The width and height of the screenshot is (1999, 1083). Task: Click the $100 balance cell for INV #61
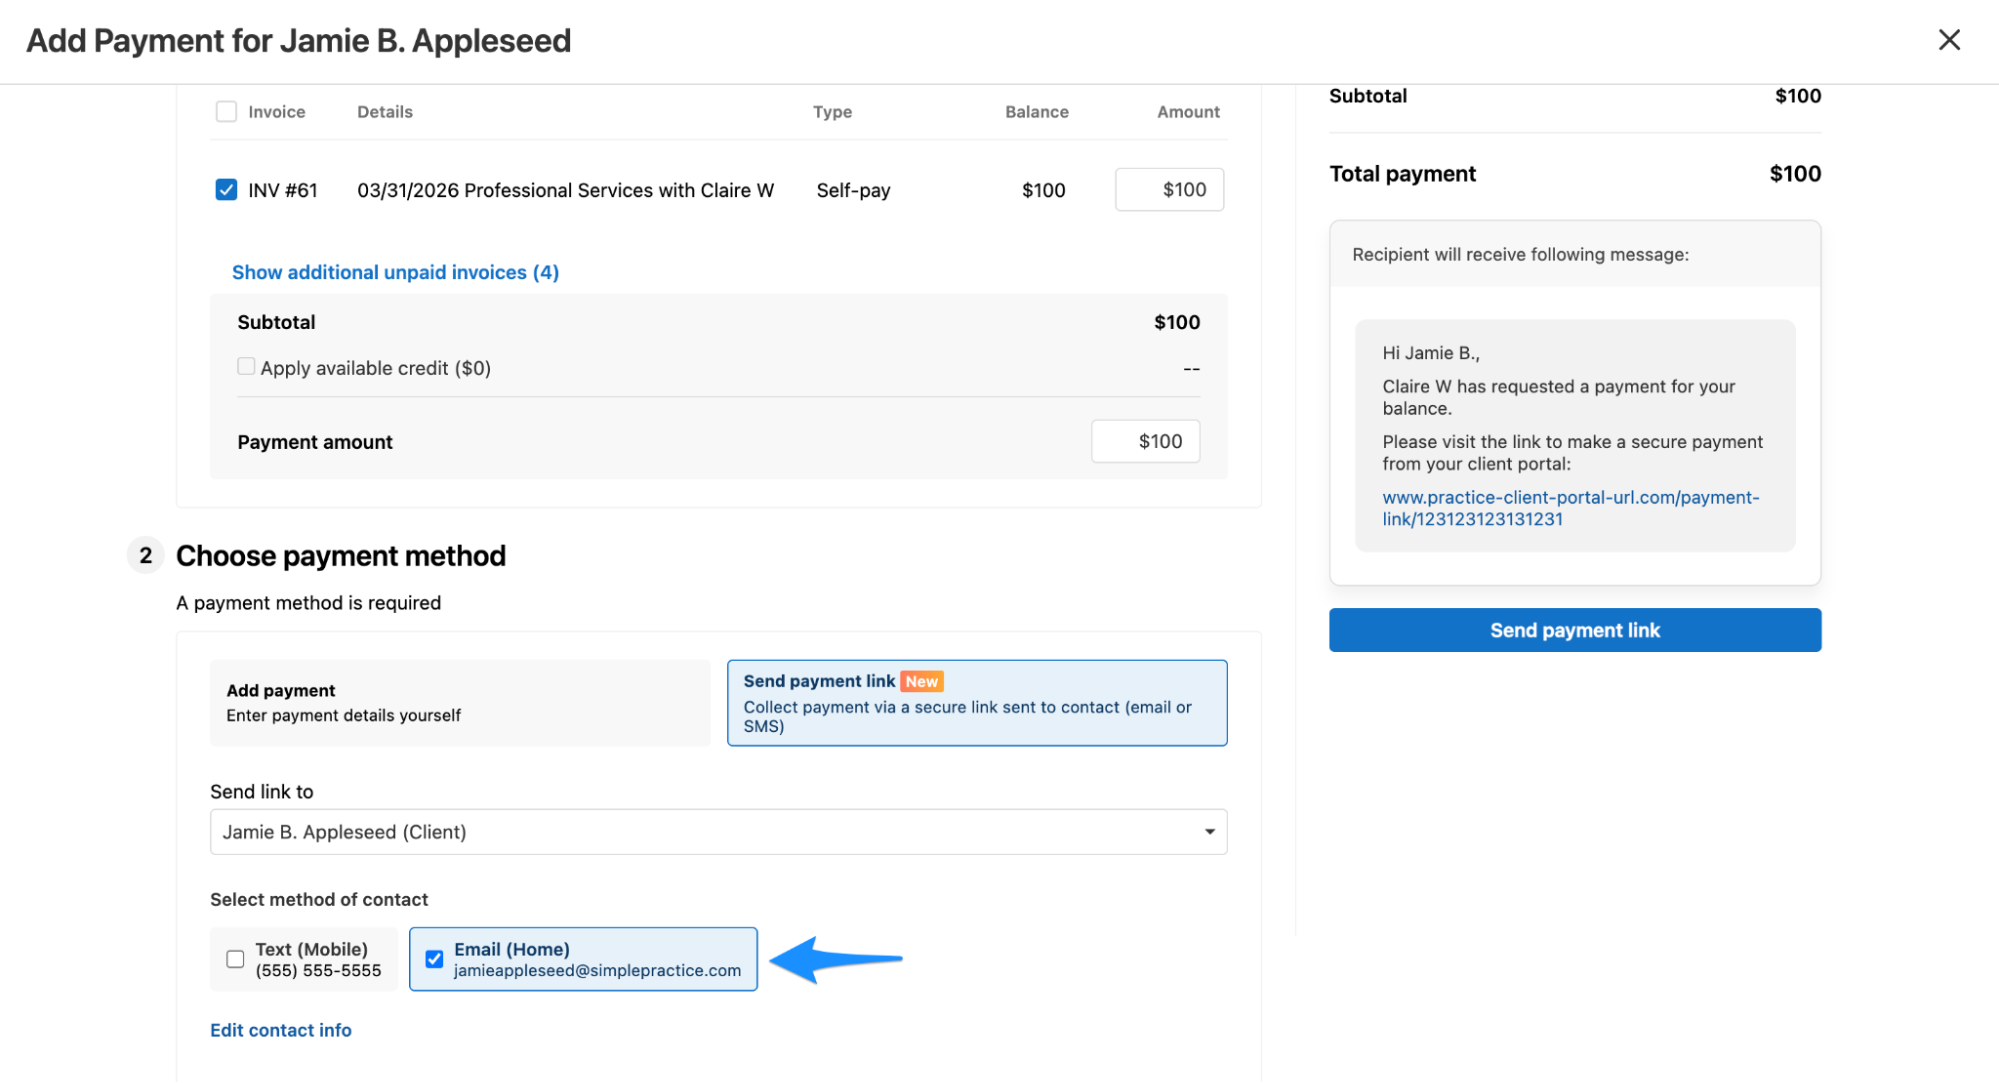point(1043,190)
